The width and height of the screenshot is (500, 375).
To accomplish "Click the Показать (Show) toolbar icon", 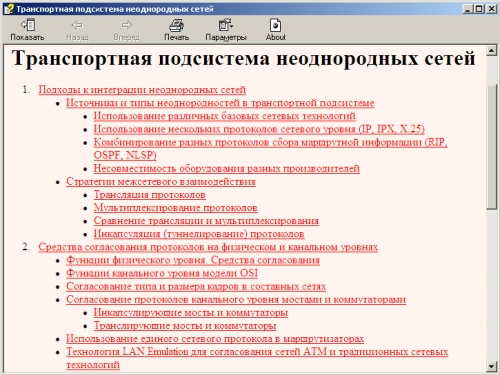I will pos(27,25).
